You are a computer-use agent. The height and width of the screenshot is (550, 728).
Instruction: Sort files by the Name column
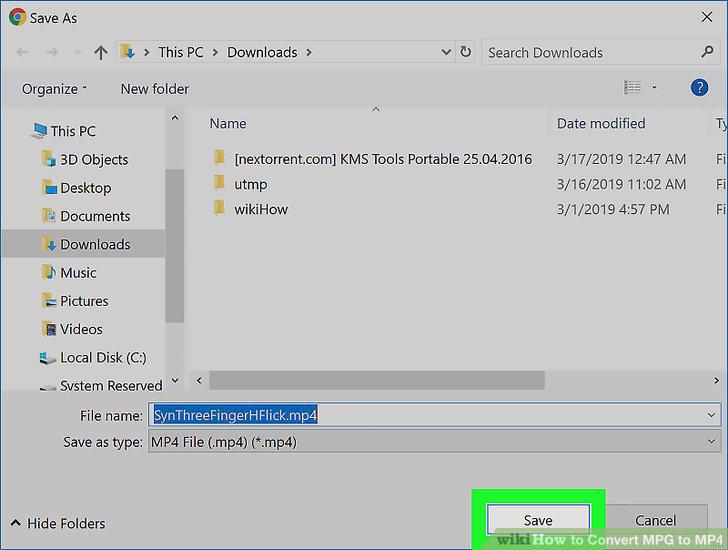(x=228, y=124)
